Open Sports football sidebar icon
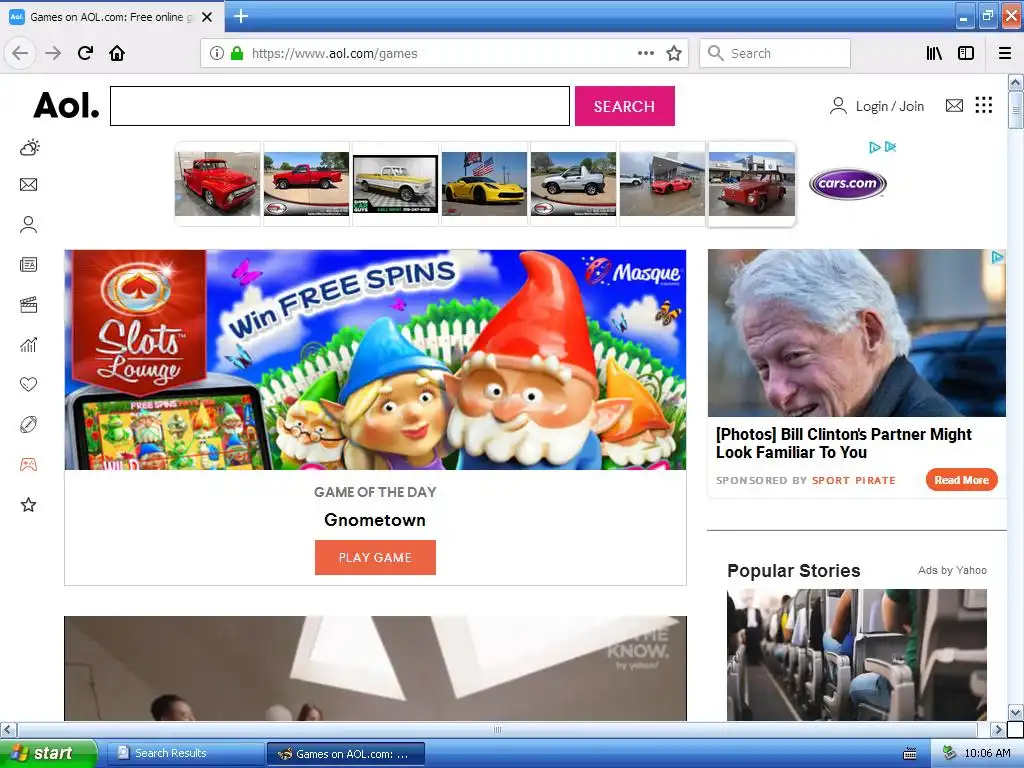 [x=29, y=424]
